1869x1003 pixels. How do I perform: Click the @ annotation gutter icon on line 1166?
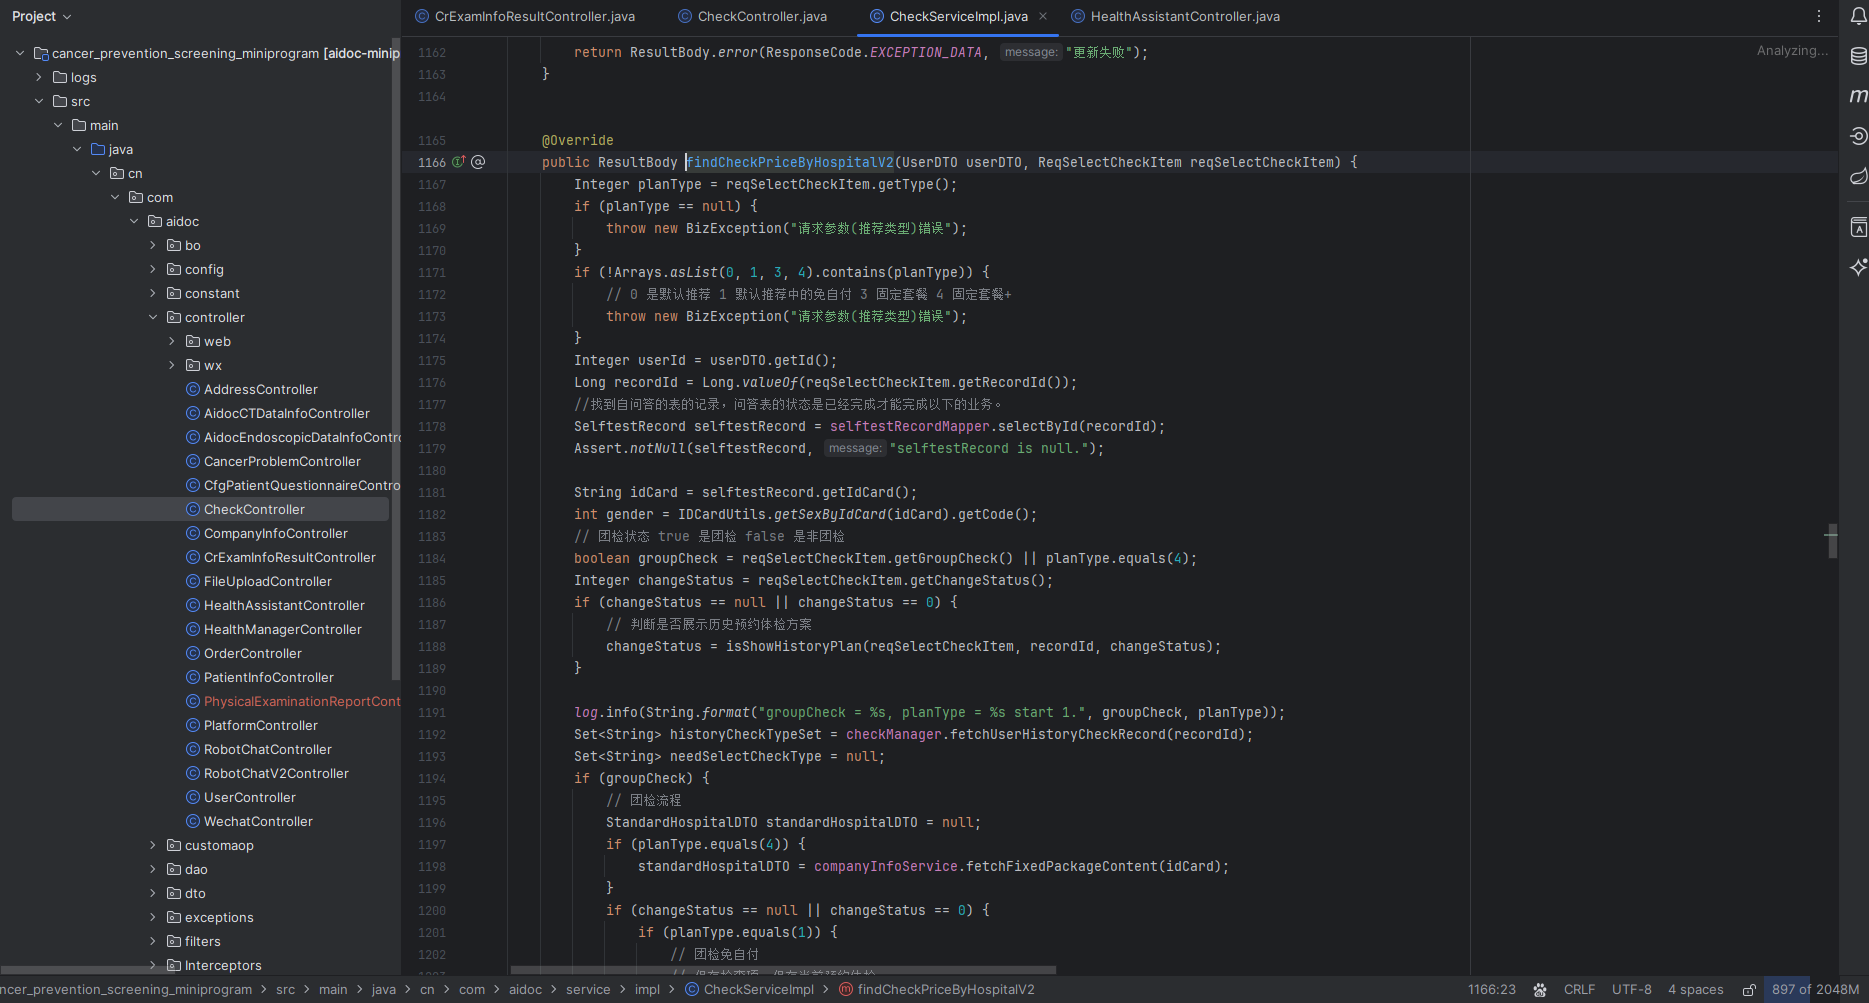tap(478, 162)
